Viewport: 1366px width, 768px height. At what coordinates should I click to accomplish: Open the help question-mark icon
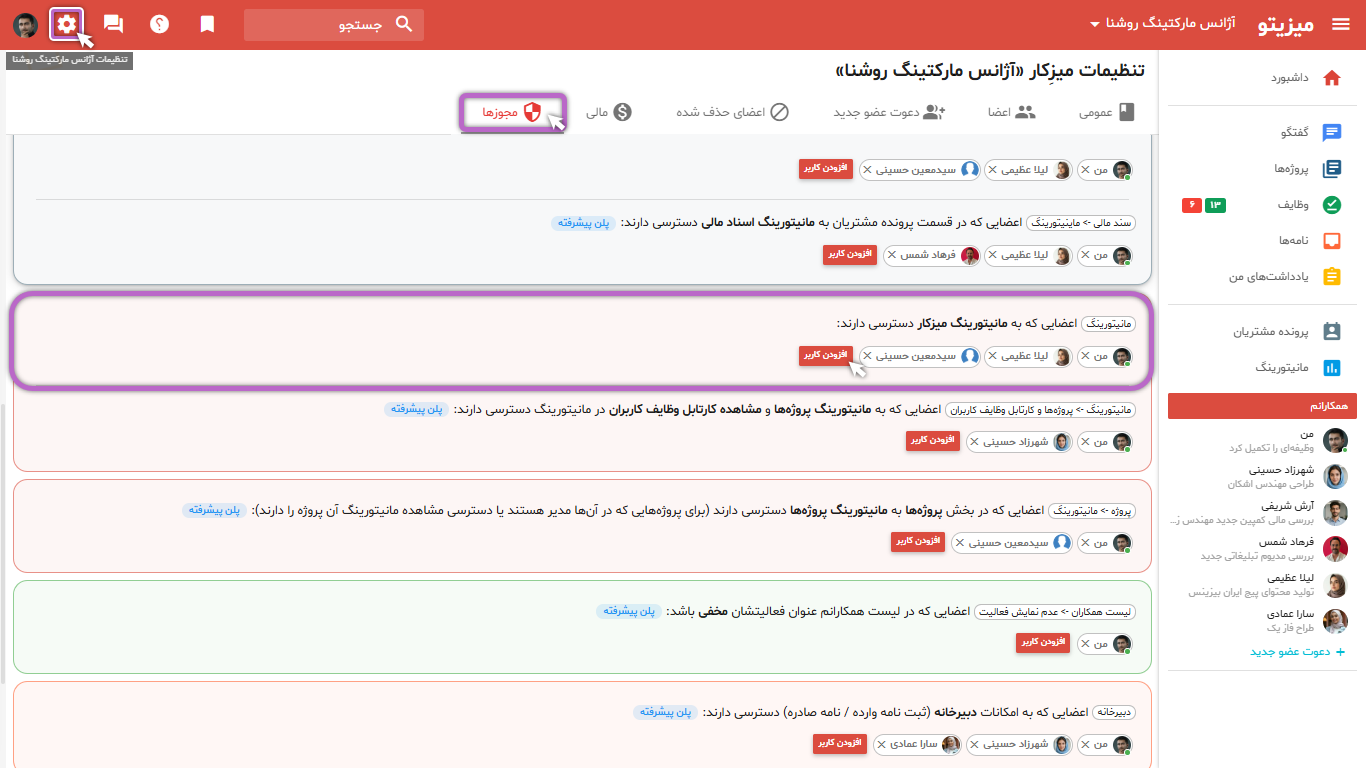pos(159,24)
